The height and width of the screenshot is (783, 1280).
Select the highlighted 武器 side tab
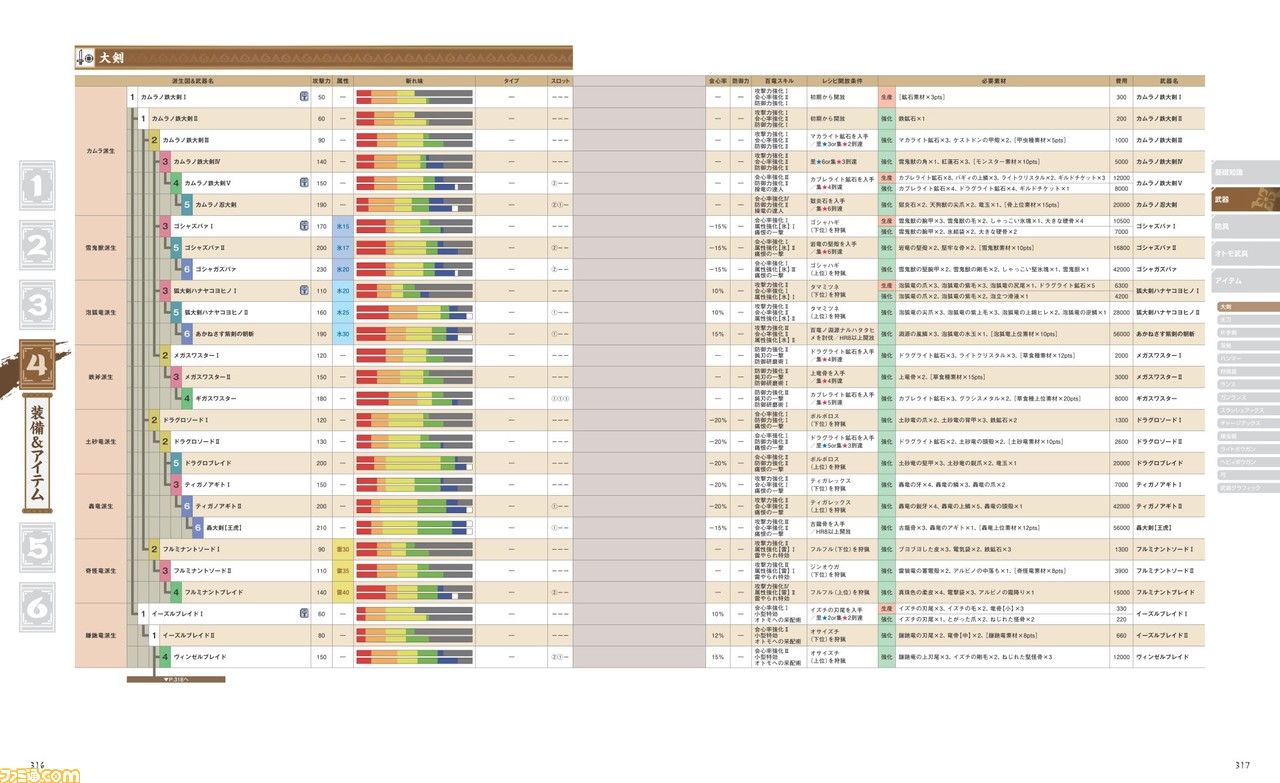1245,199
